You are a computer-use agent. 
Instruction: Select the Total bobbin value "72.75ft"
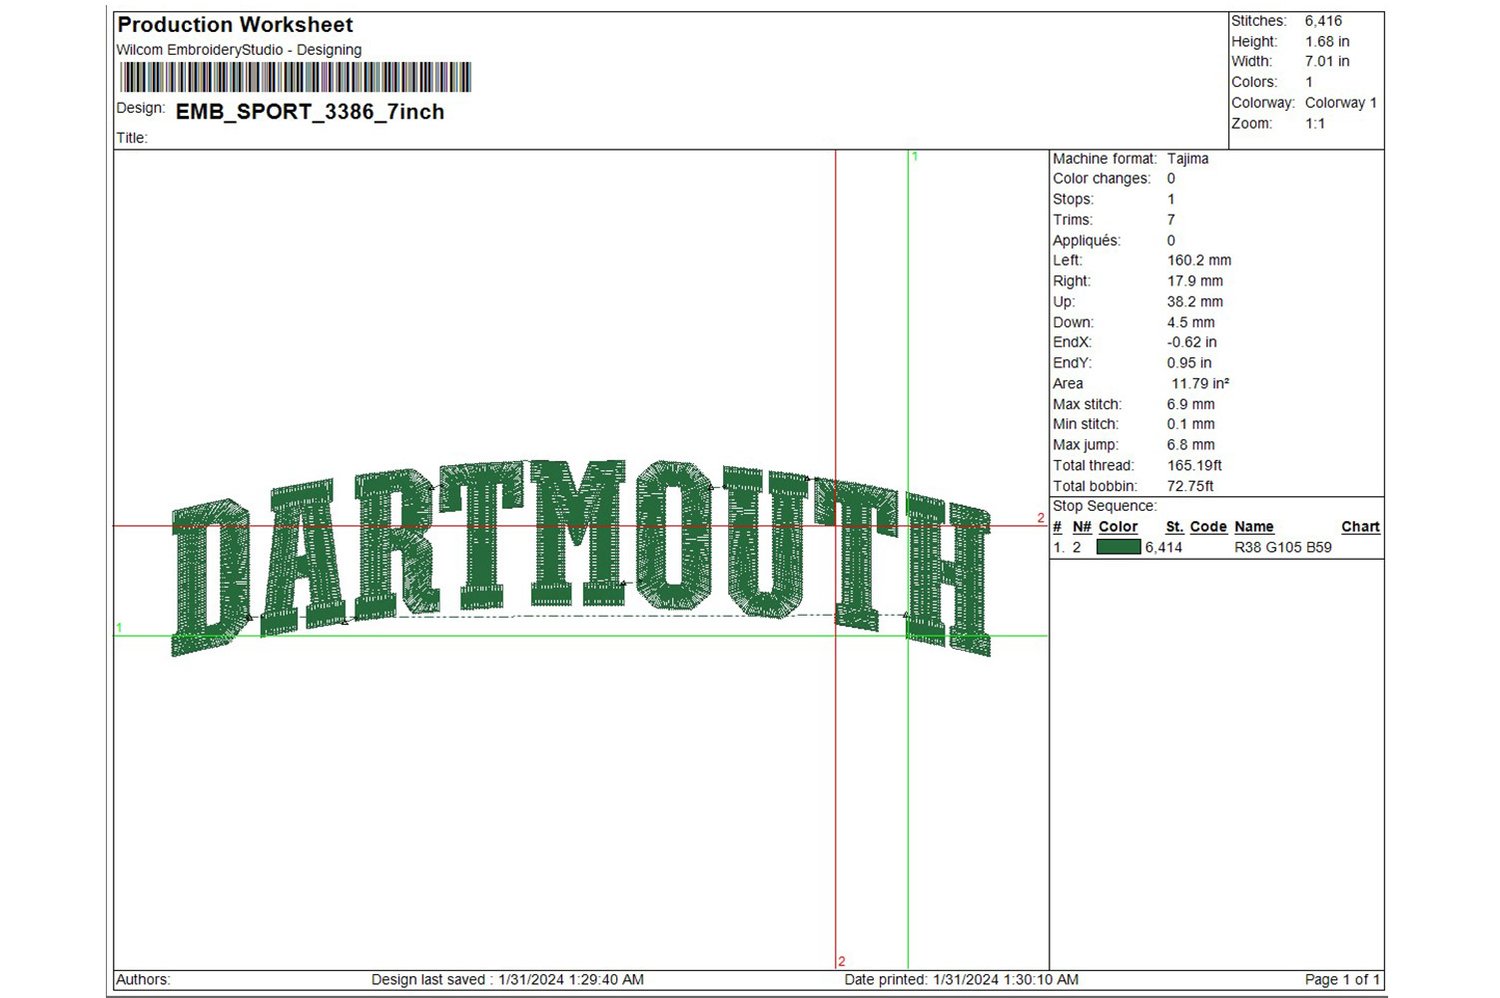click(x=1191, y=487)
